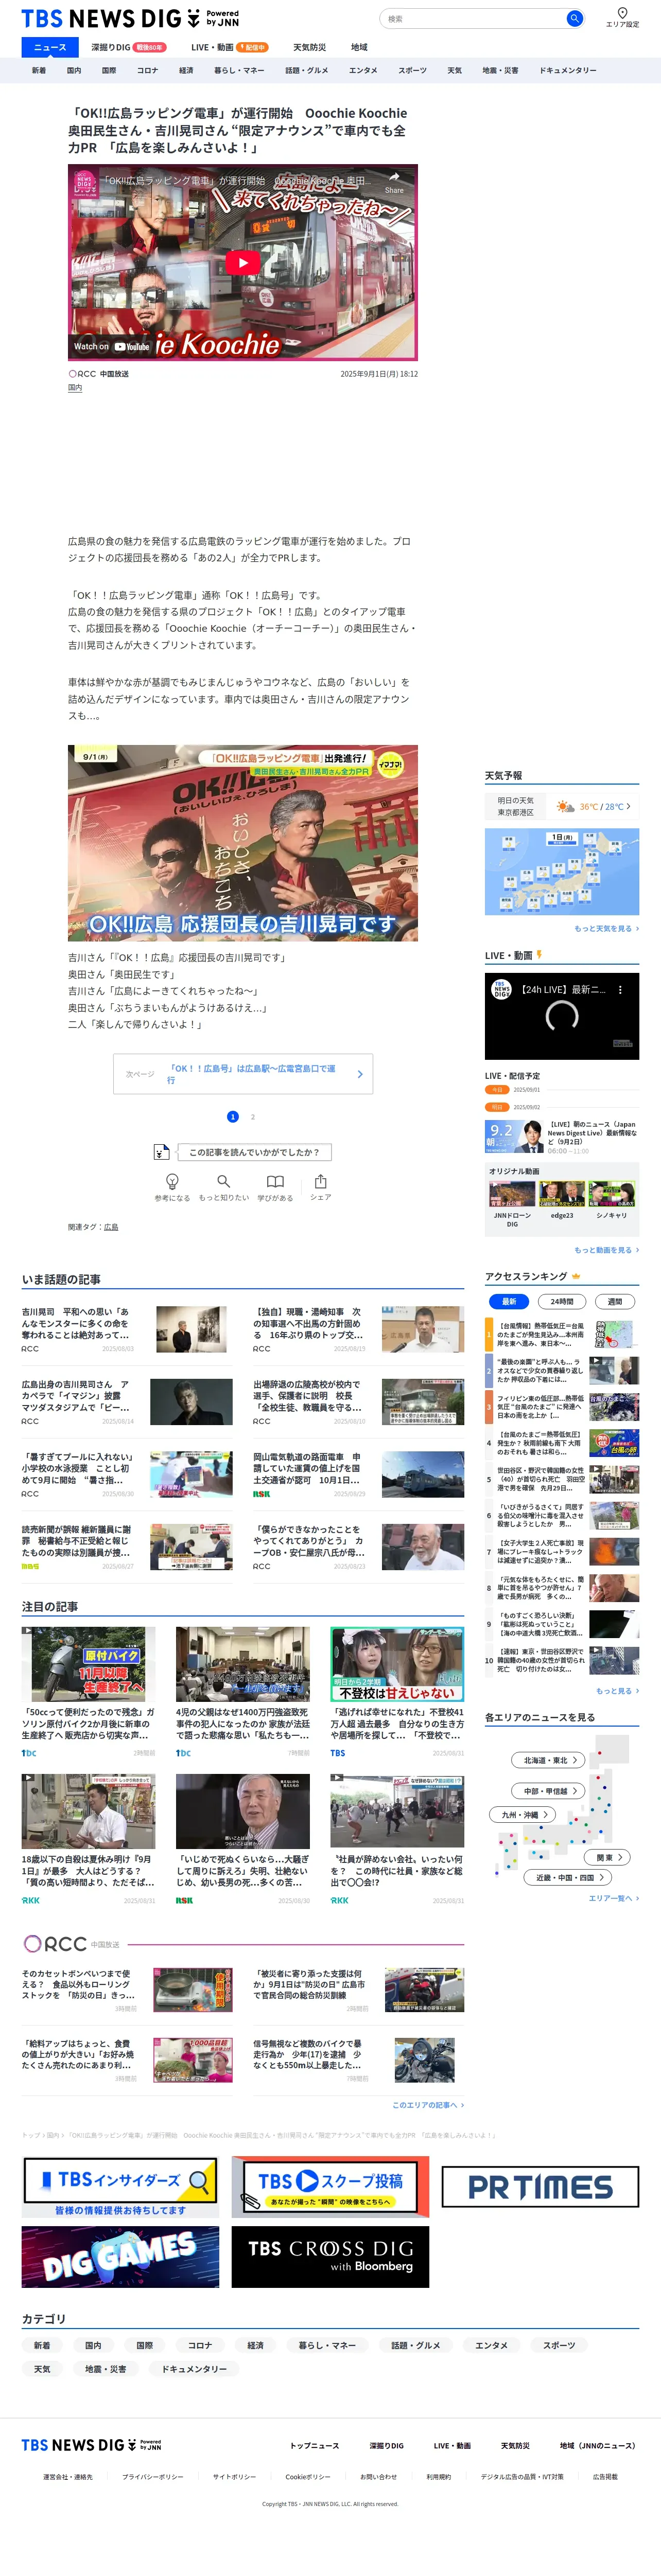Open ドキュメンタリー in the top category bar

click(x=568, y=71)
